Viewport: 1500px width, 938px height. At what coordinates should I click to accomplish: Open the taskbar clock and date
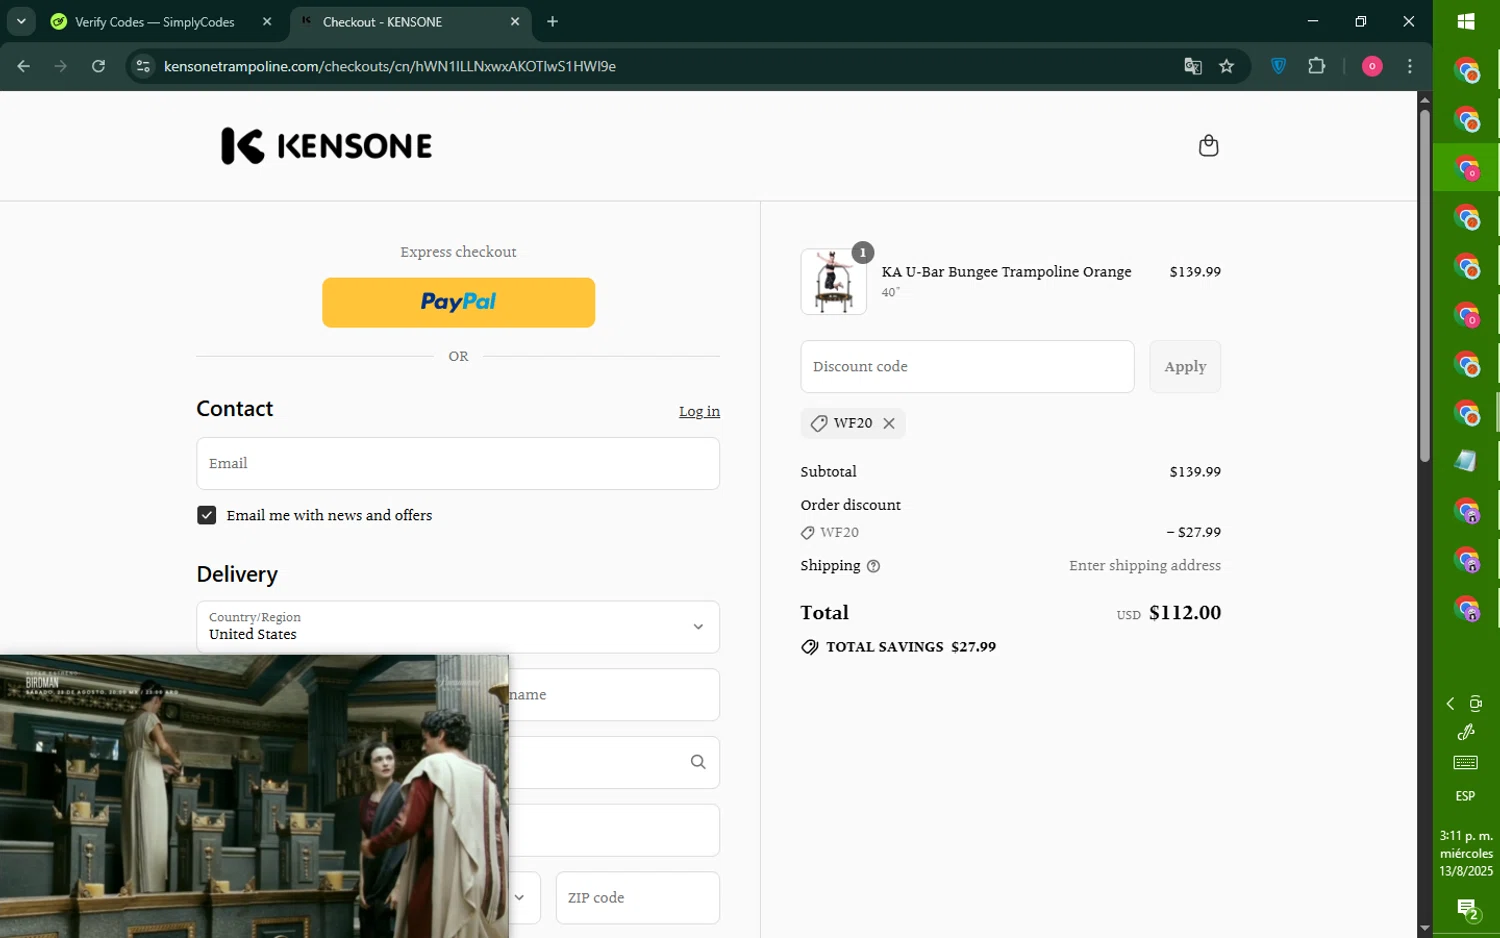(x=1466, y=853)
